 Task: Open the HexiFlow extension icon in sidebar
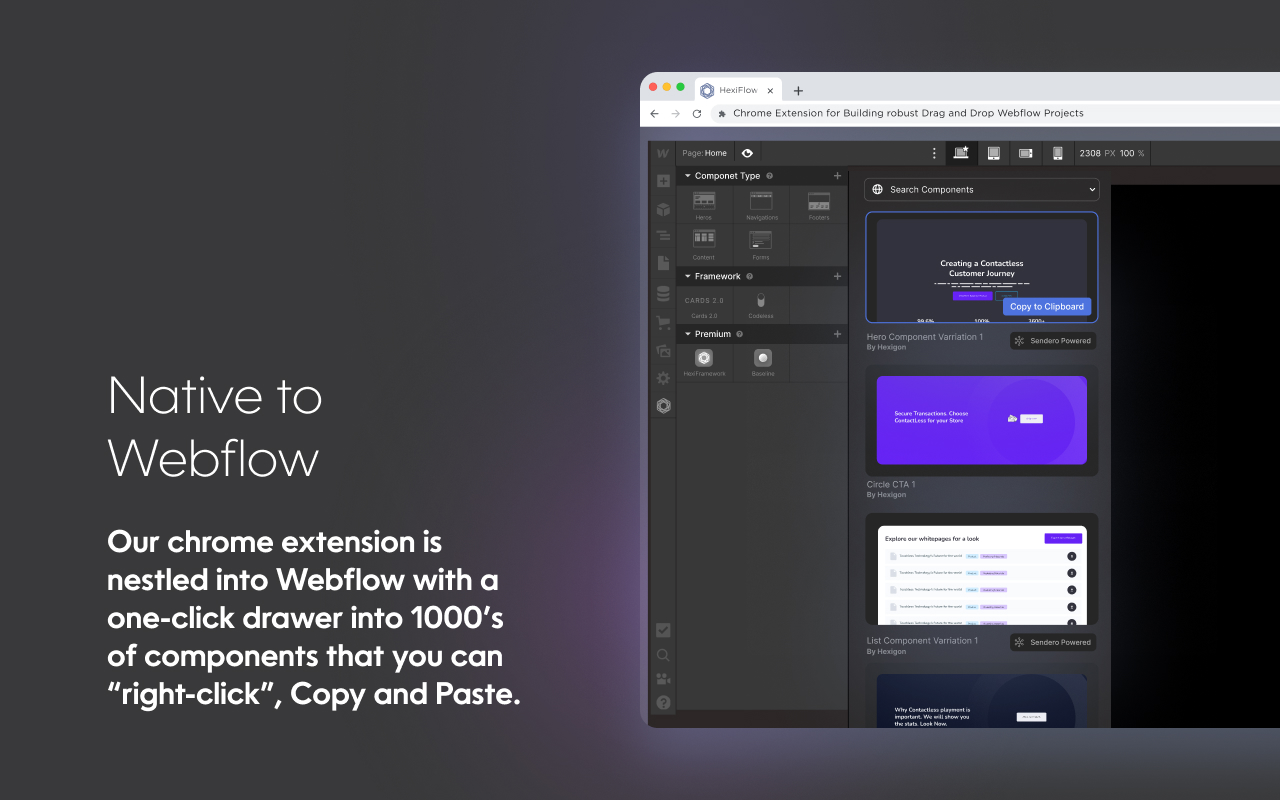pos(663,406)
